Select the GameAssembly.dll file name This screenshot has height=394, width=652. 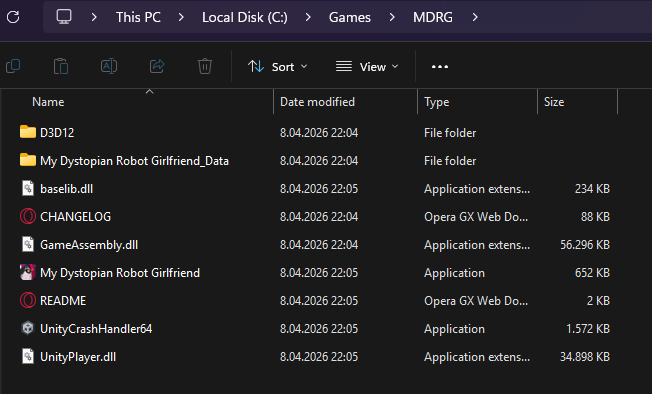(89, 245)
